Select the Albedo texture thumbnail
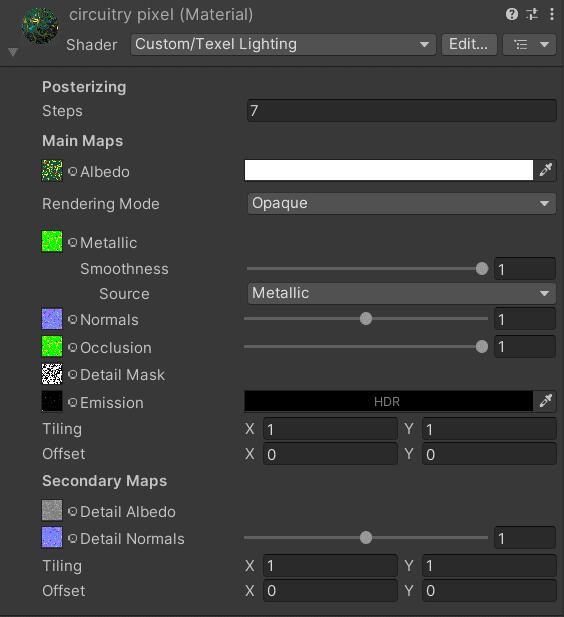Viewport: 564px width, 617px height. [x=52, y=170]
